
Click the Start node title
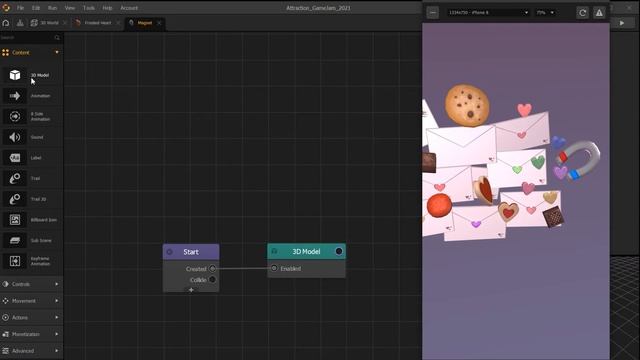pyautogui.click(x=191, y=252)
